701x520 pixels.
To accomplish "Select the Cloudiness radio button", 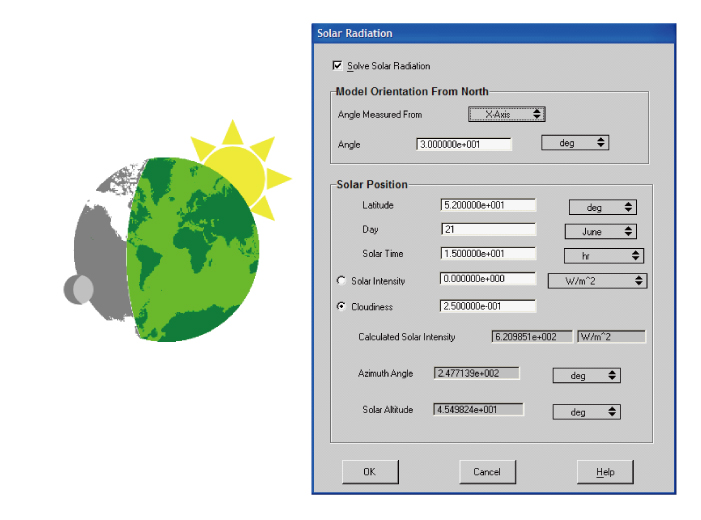I will [341, 306].
